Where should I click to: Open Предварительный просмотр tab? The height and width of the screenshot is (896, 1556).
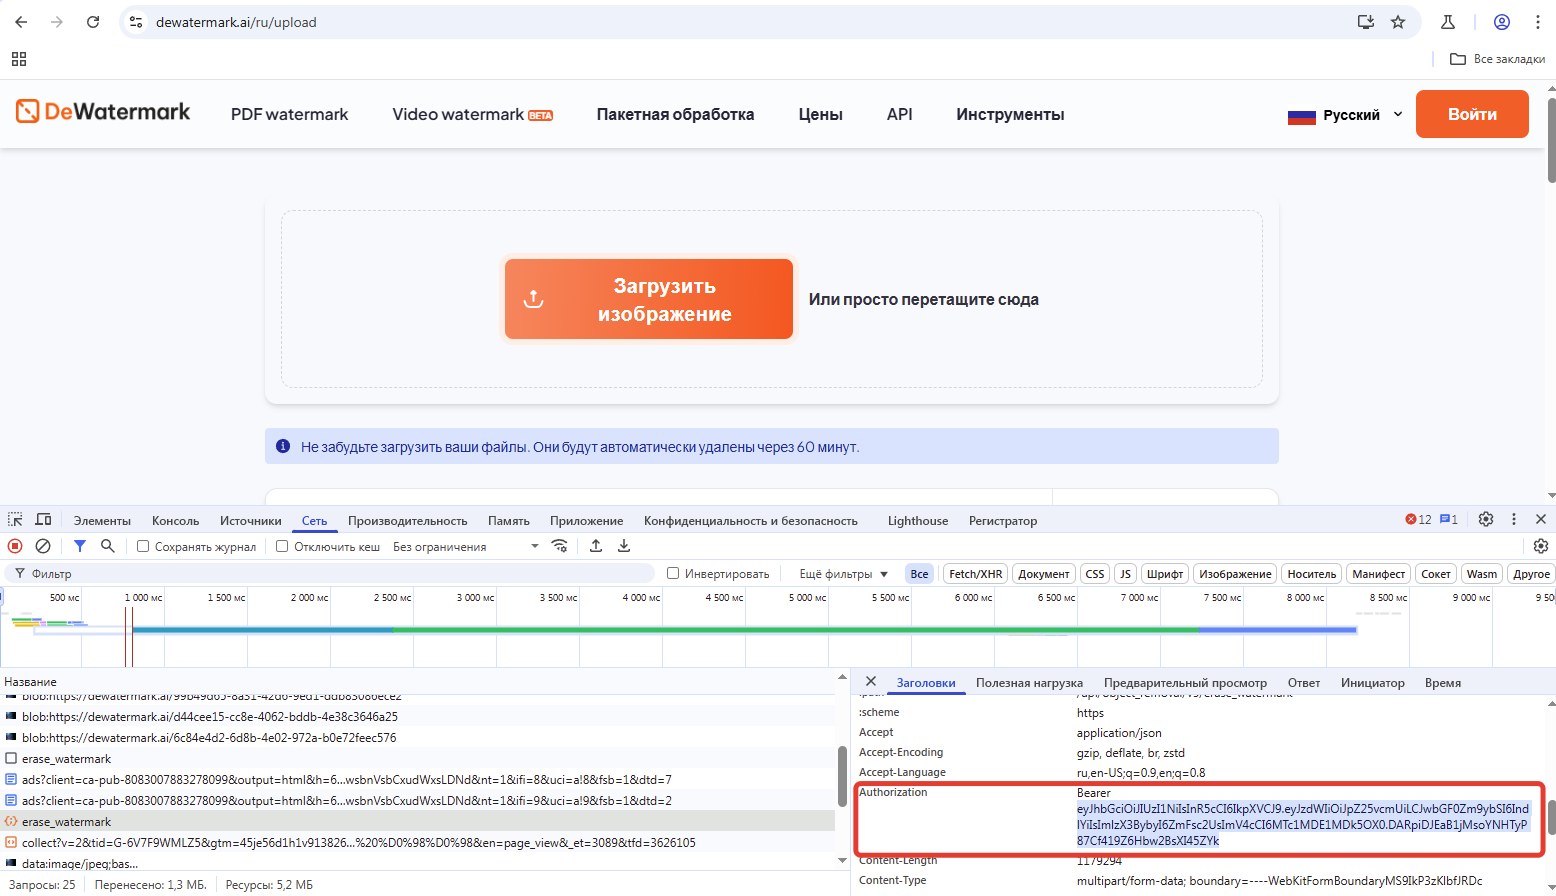1185,683
